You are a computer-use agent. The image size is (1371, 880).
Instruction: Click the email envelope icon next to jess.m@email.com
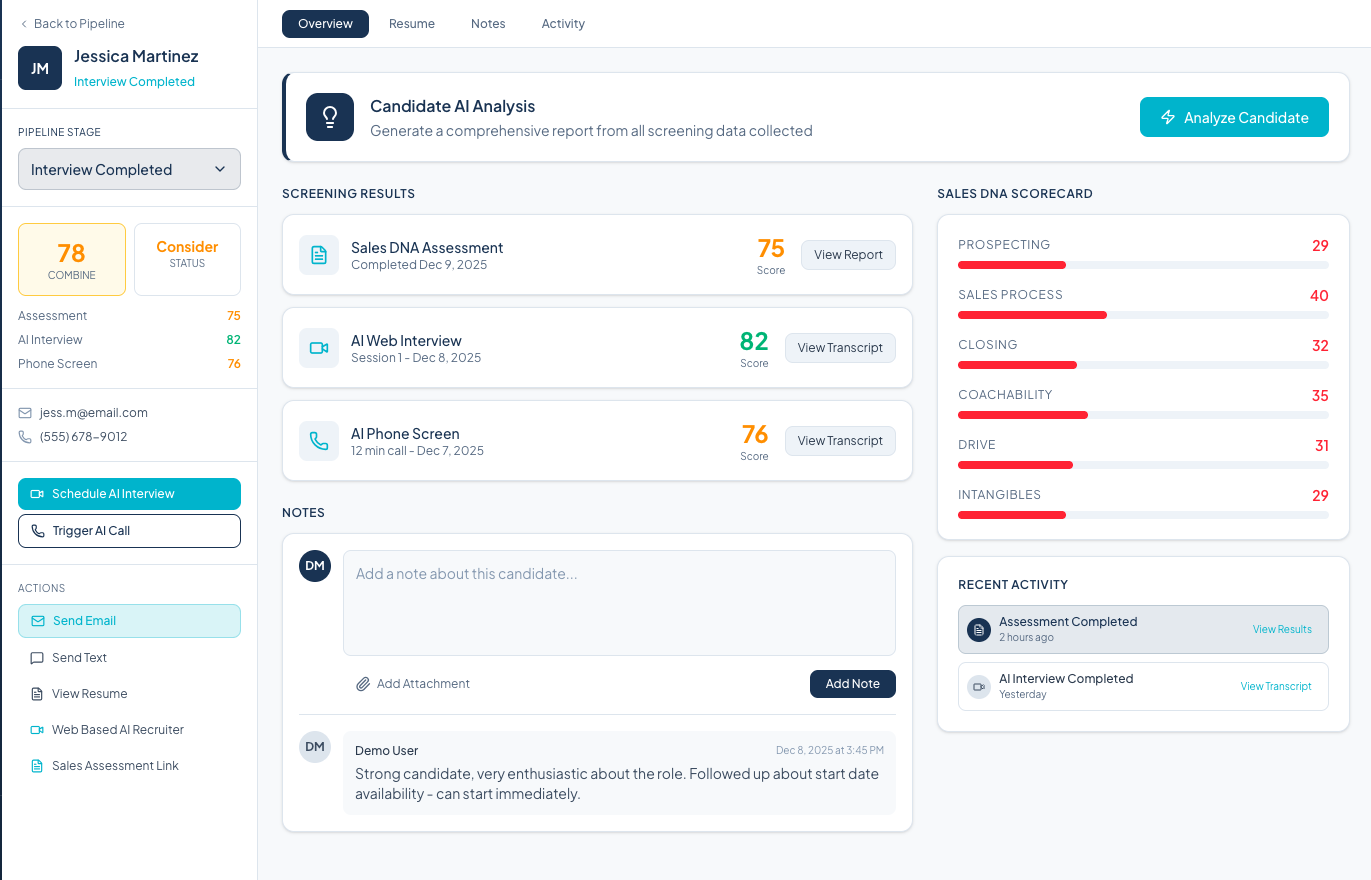(26, 412)
